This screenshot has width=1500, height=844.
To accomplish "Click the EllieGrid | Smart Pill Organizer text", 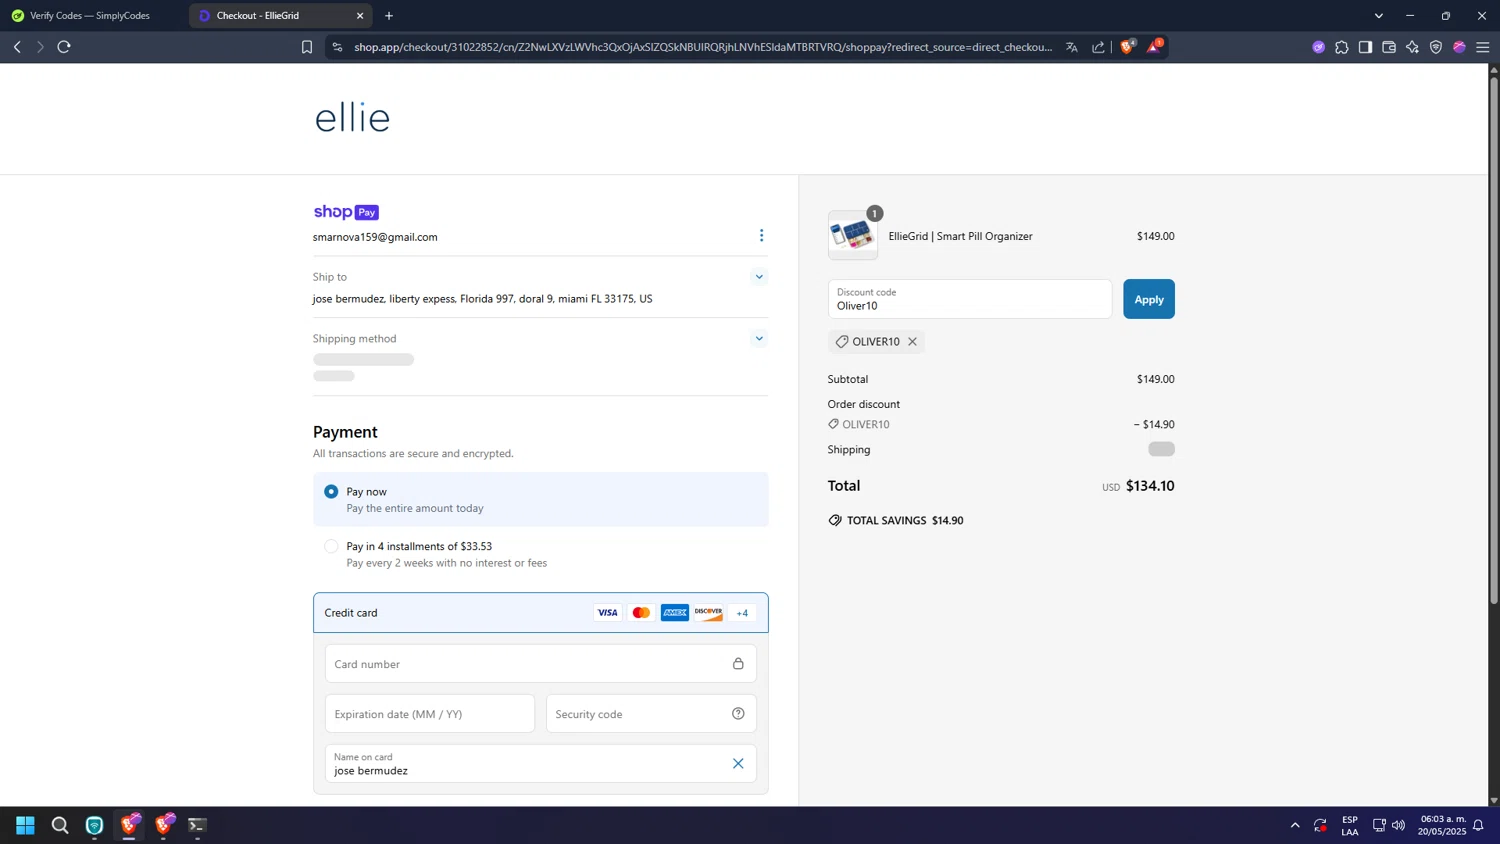I will click(x=960, y=236).
